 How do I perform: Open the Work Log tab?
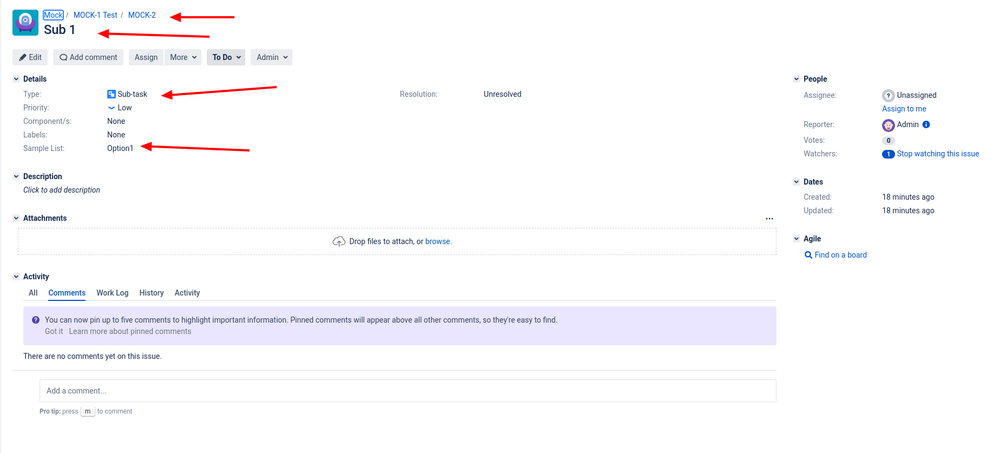[x=112, y=293]
